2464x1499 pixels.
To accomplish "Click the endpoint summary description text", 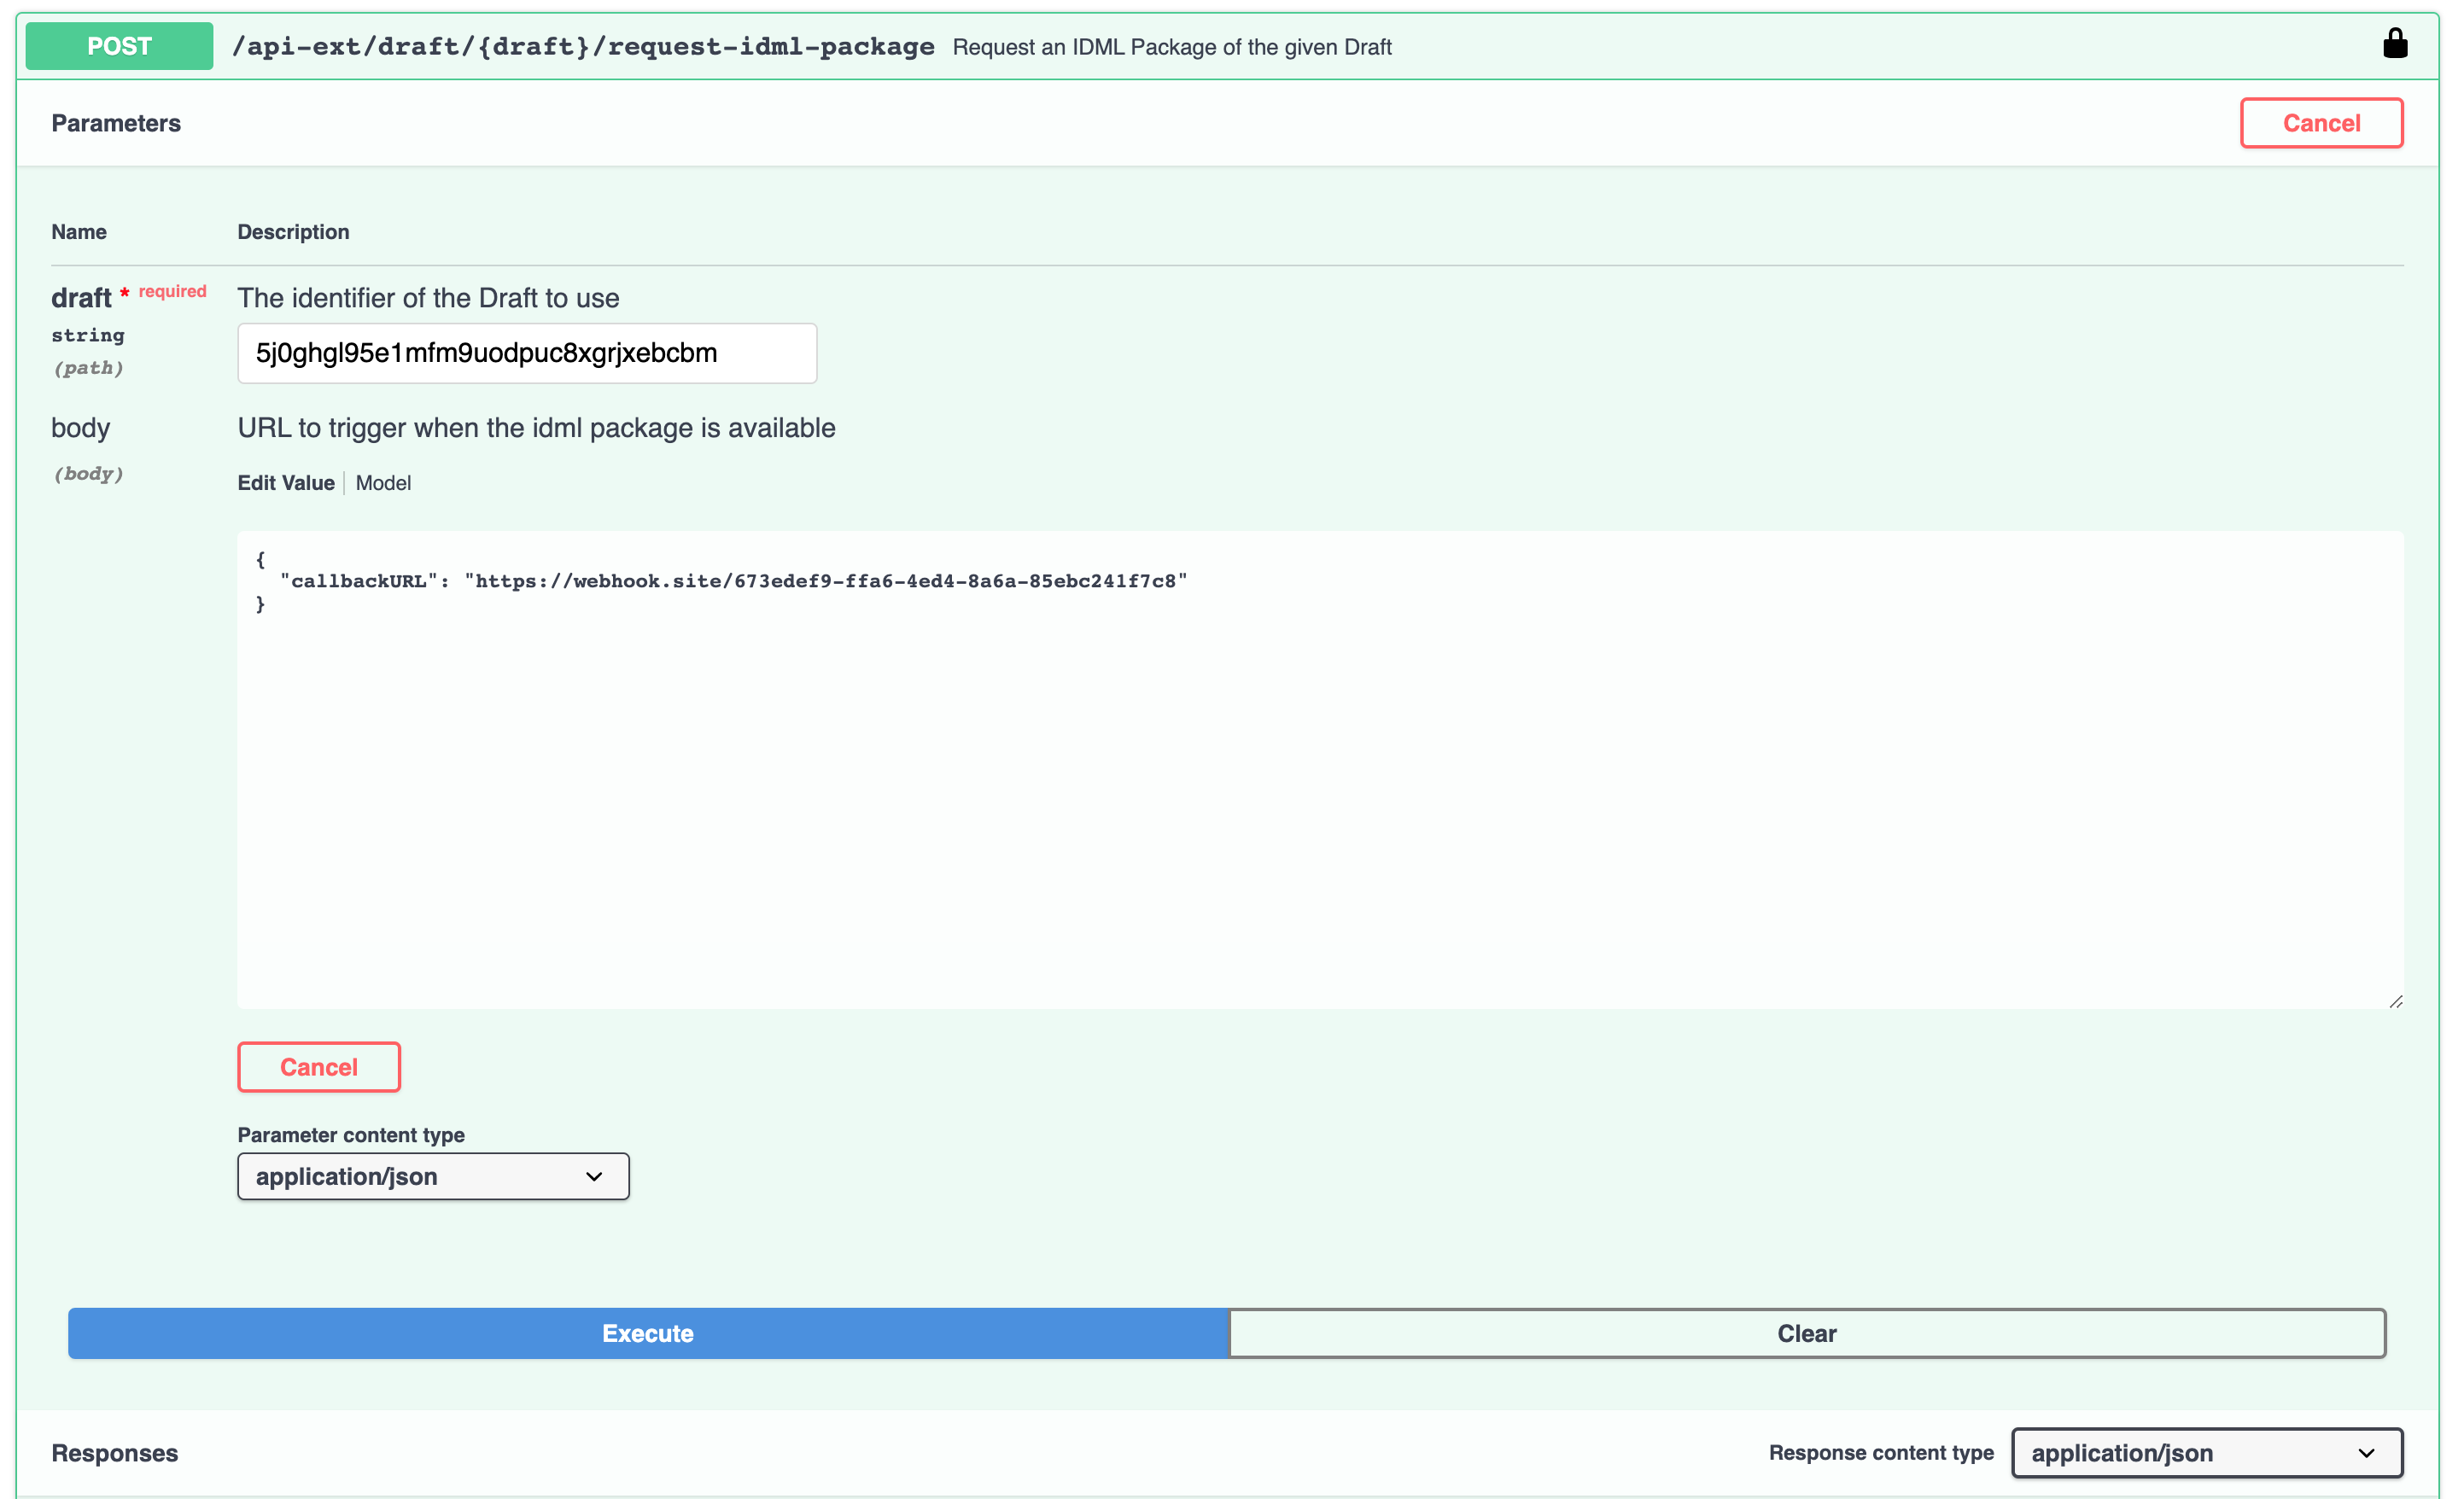I will pyautogui.click(x=1171, y=47).
